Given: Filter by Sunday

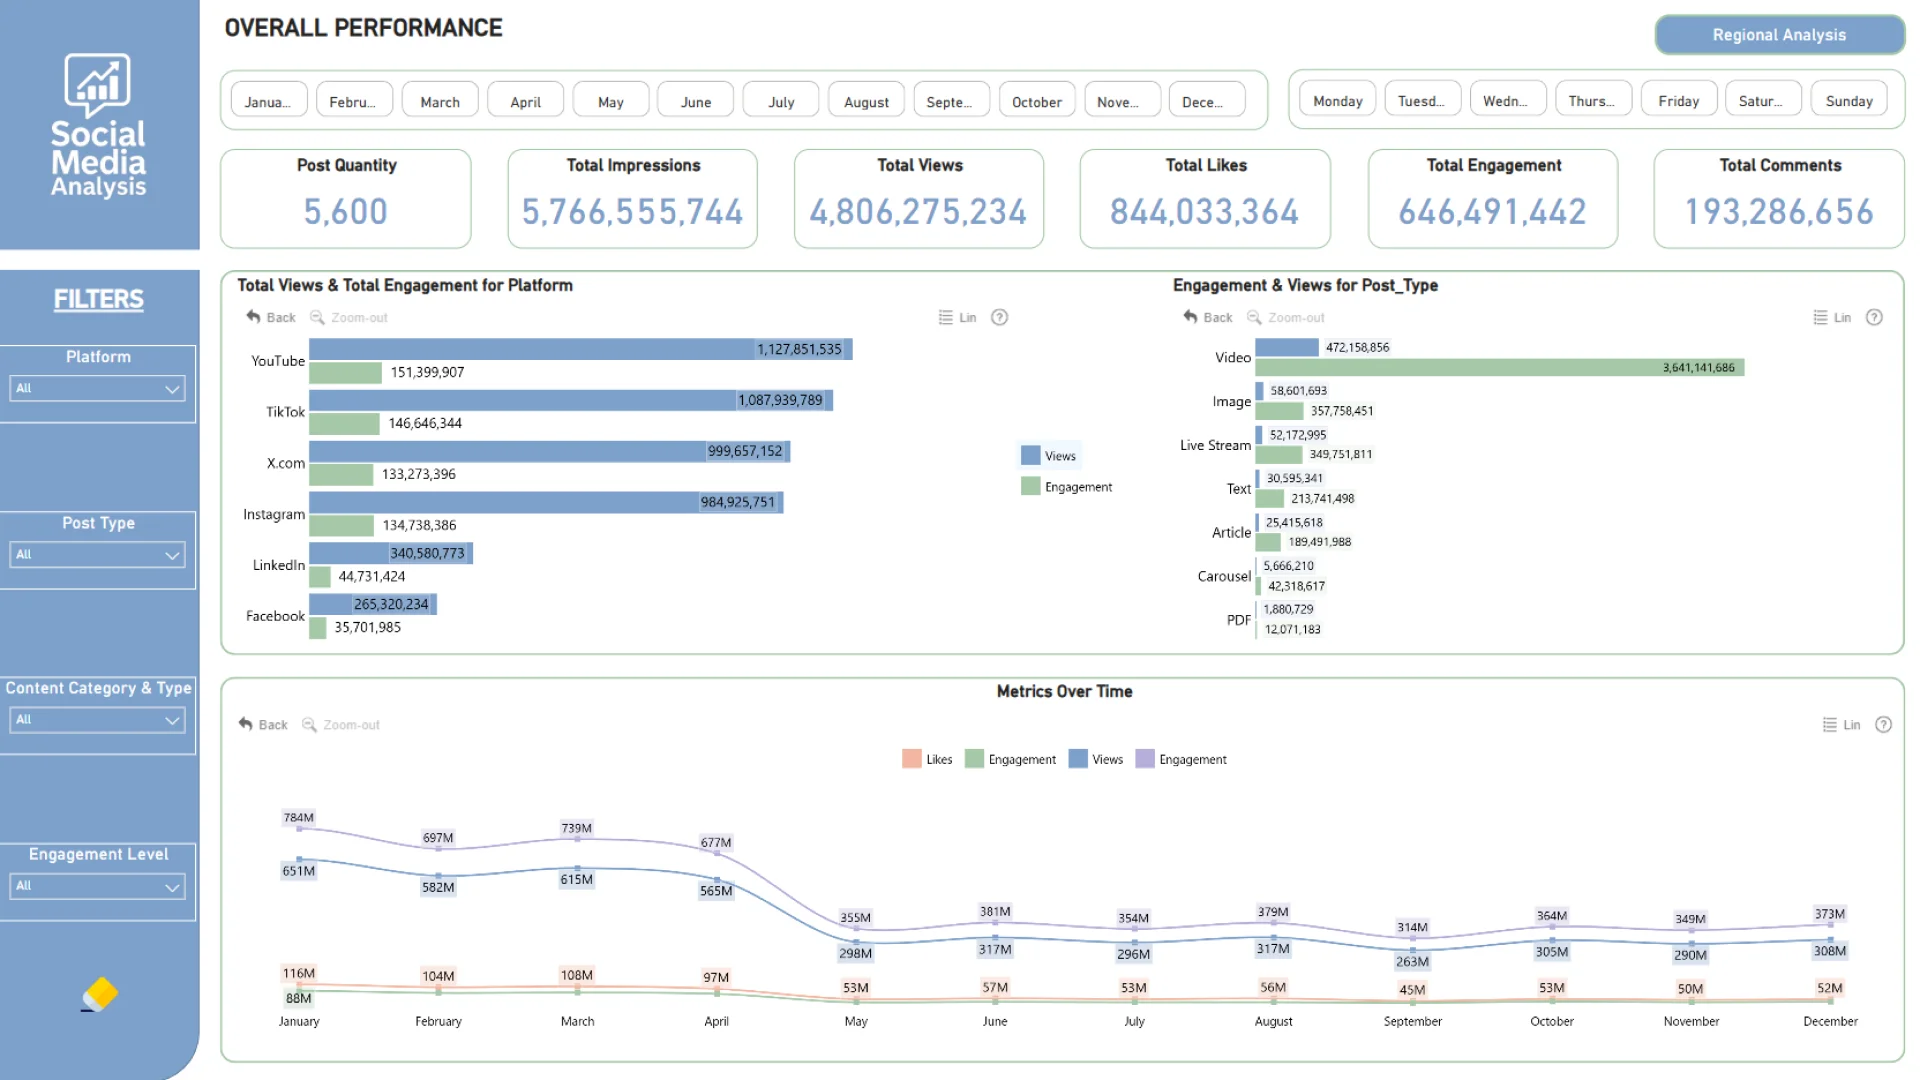Looking at the screenshot, I should tap(1849, 100).
